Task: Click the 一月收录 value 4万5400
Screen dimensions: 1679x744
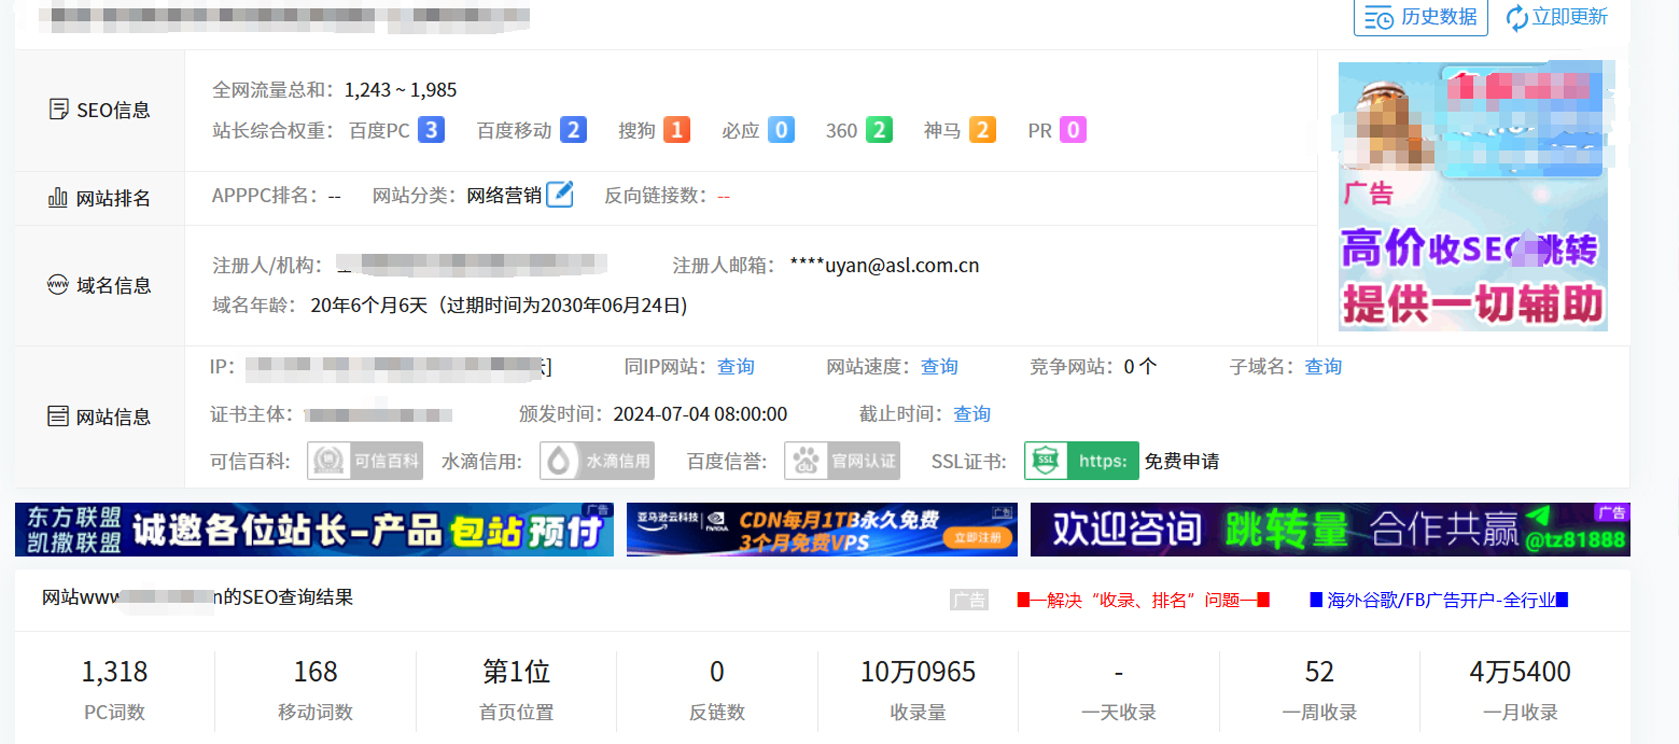Action: [x=1520, y=672]
